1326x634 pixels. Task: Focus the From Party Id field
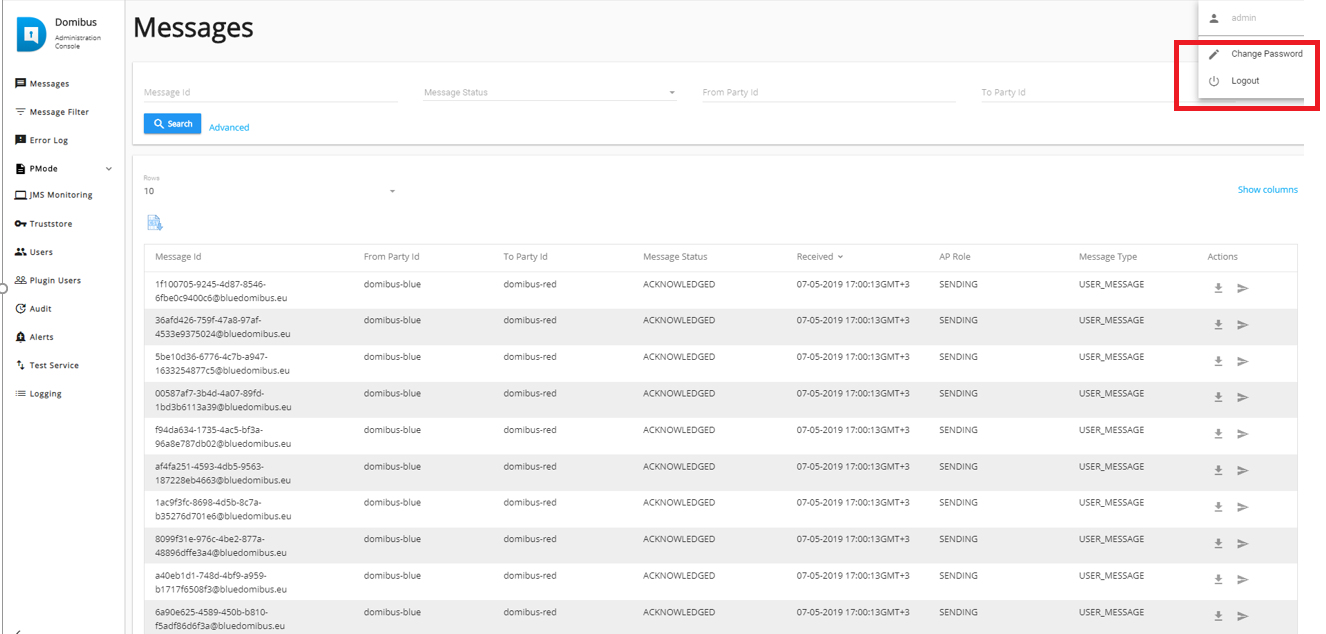[829, 92]
